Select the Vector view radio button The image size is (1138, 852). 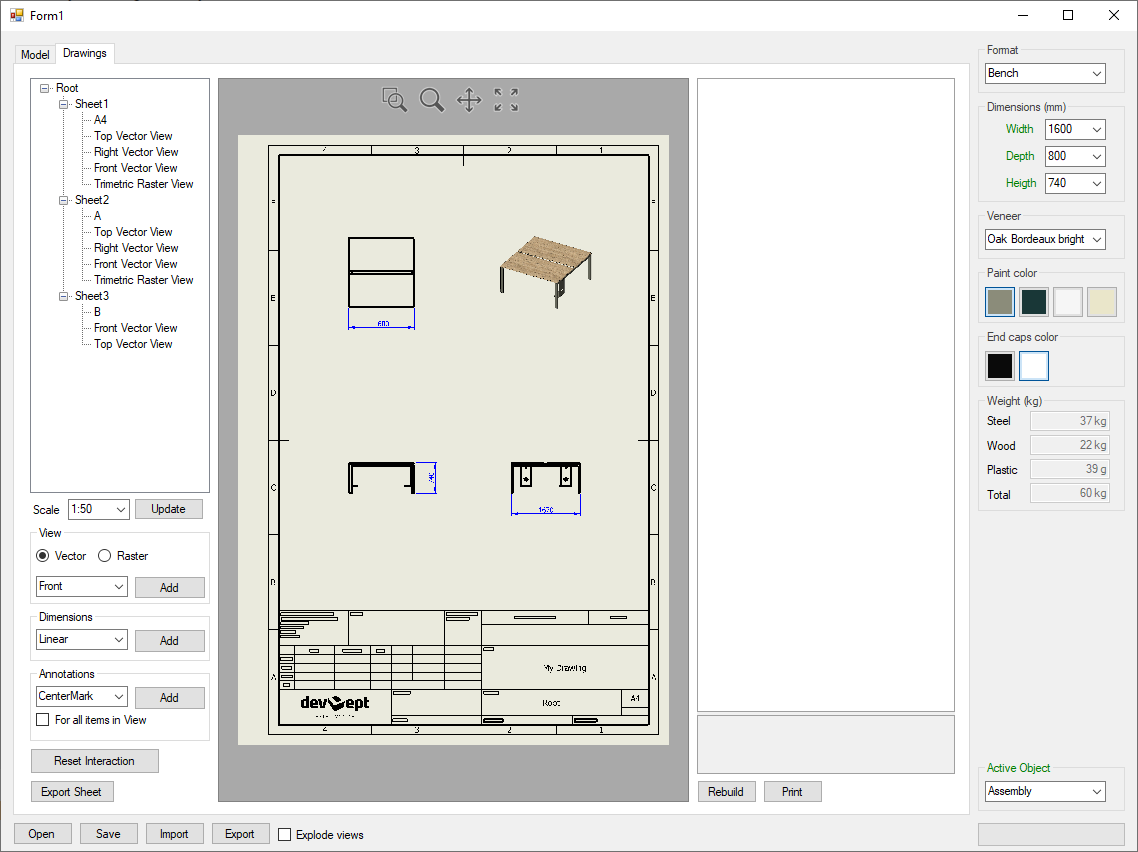tap(43, 556)
